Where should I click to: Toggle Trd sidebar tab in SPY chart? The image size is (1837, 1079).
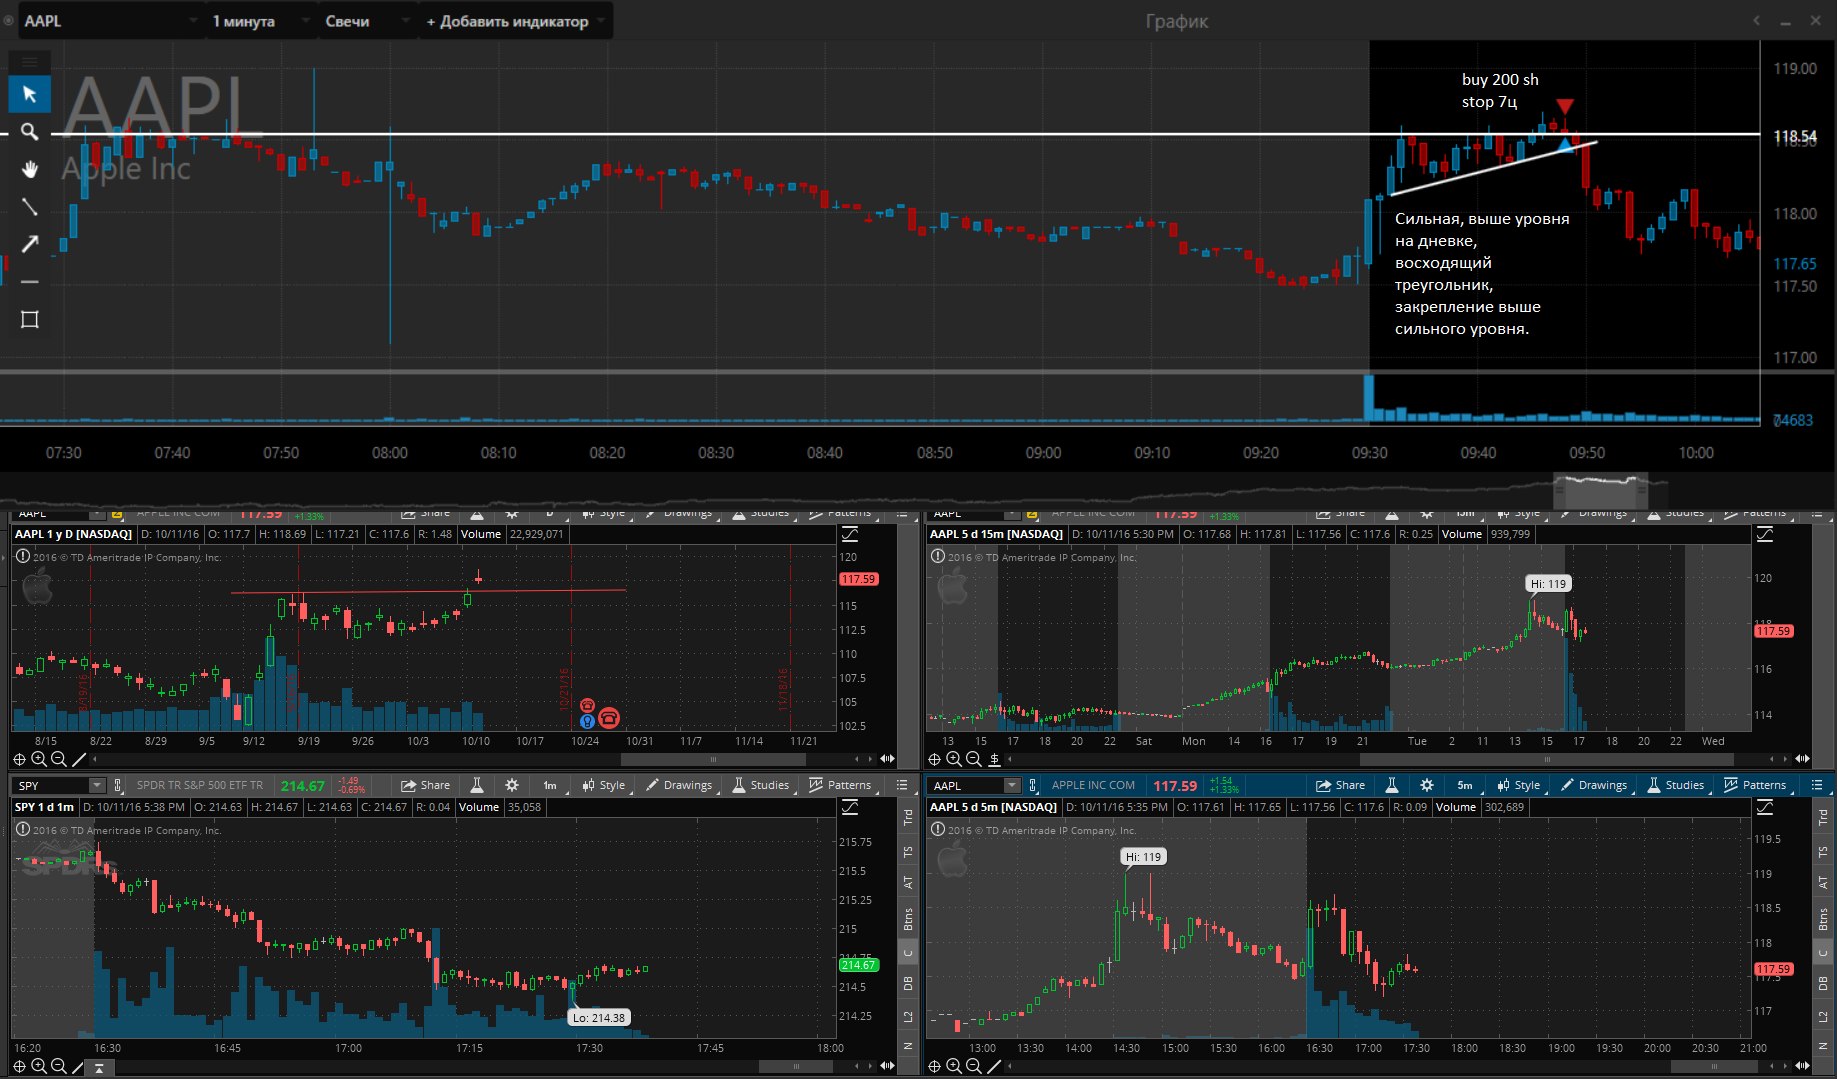[x=908, y=816]
